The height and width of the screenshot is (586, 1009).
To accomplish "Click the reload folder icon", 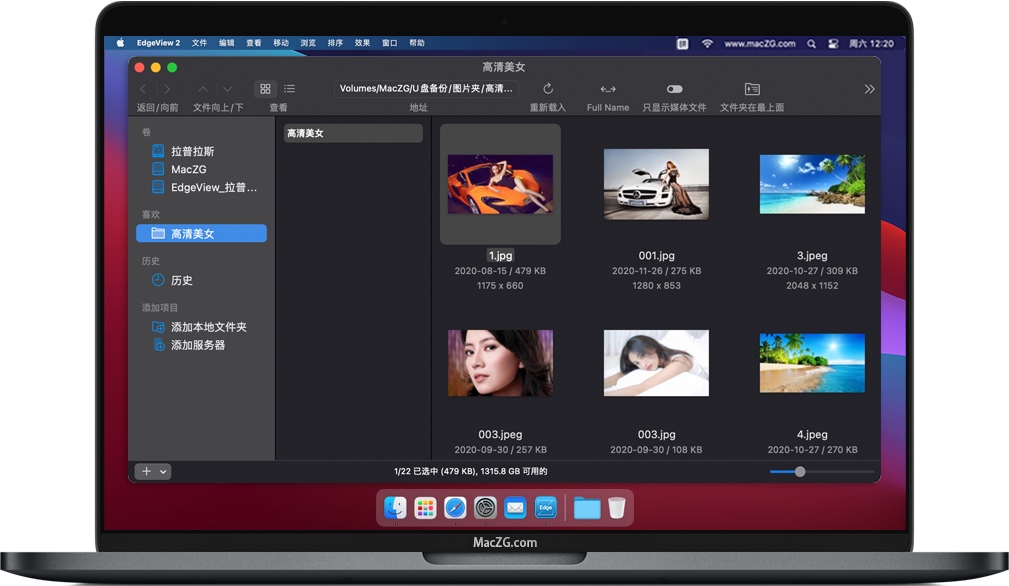I will click(x=548, y=89).
